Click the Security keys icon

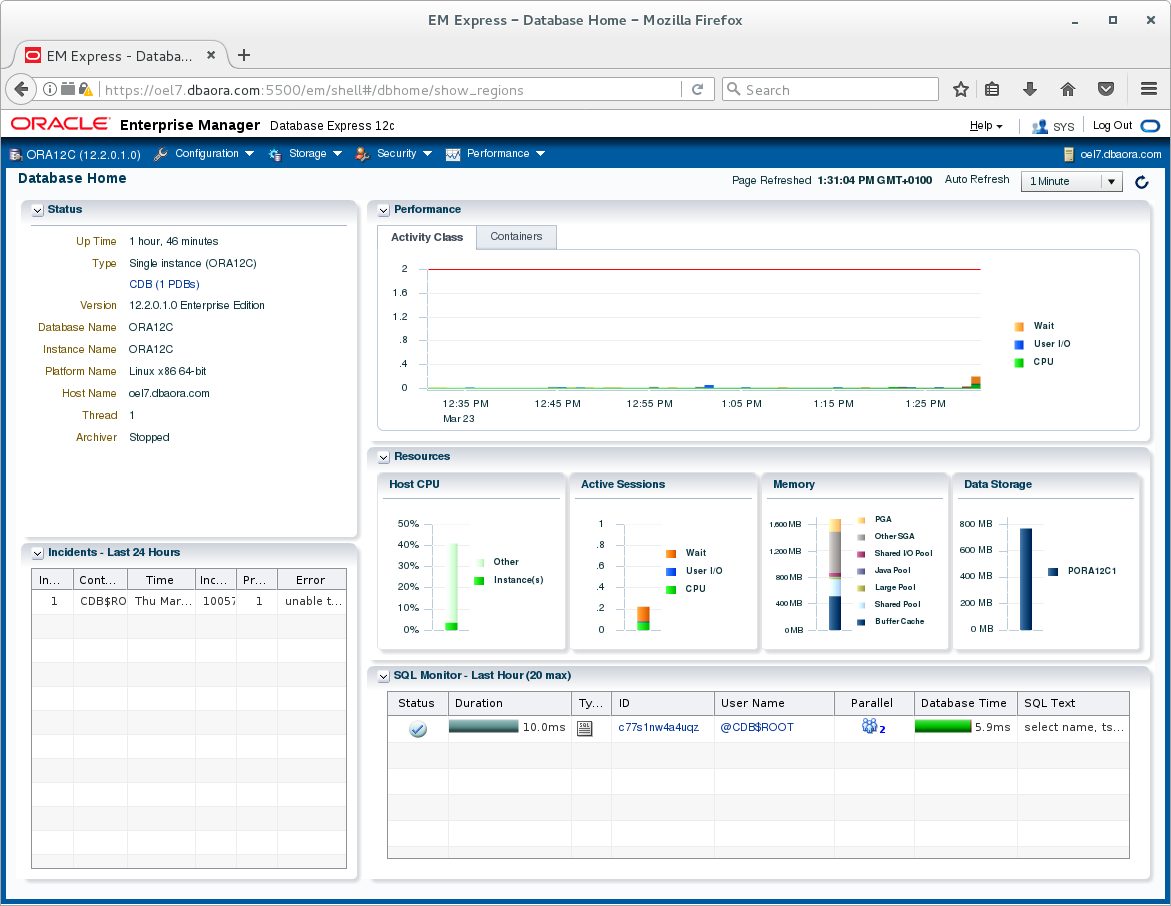[x=362, y=154]
